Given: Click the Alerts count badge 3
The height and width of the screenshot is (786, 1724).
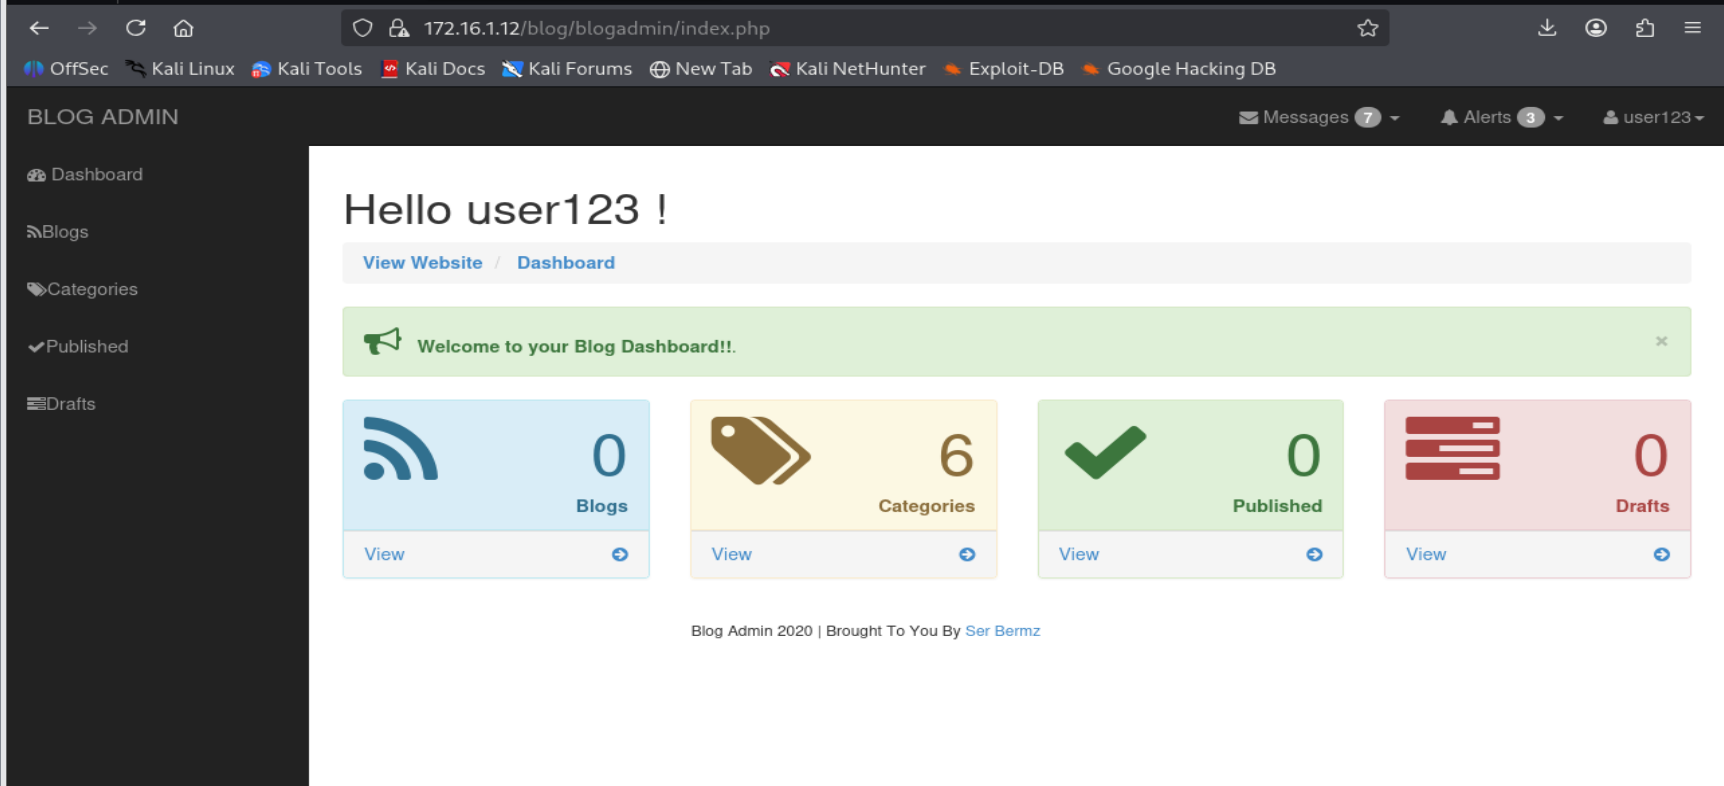Looking at the screenshot, I should point(1530,117).
